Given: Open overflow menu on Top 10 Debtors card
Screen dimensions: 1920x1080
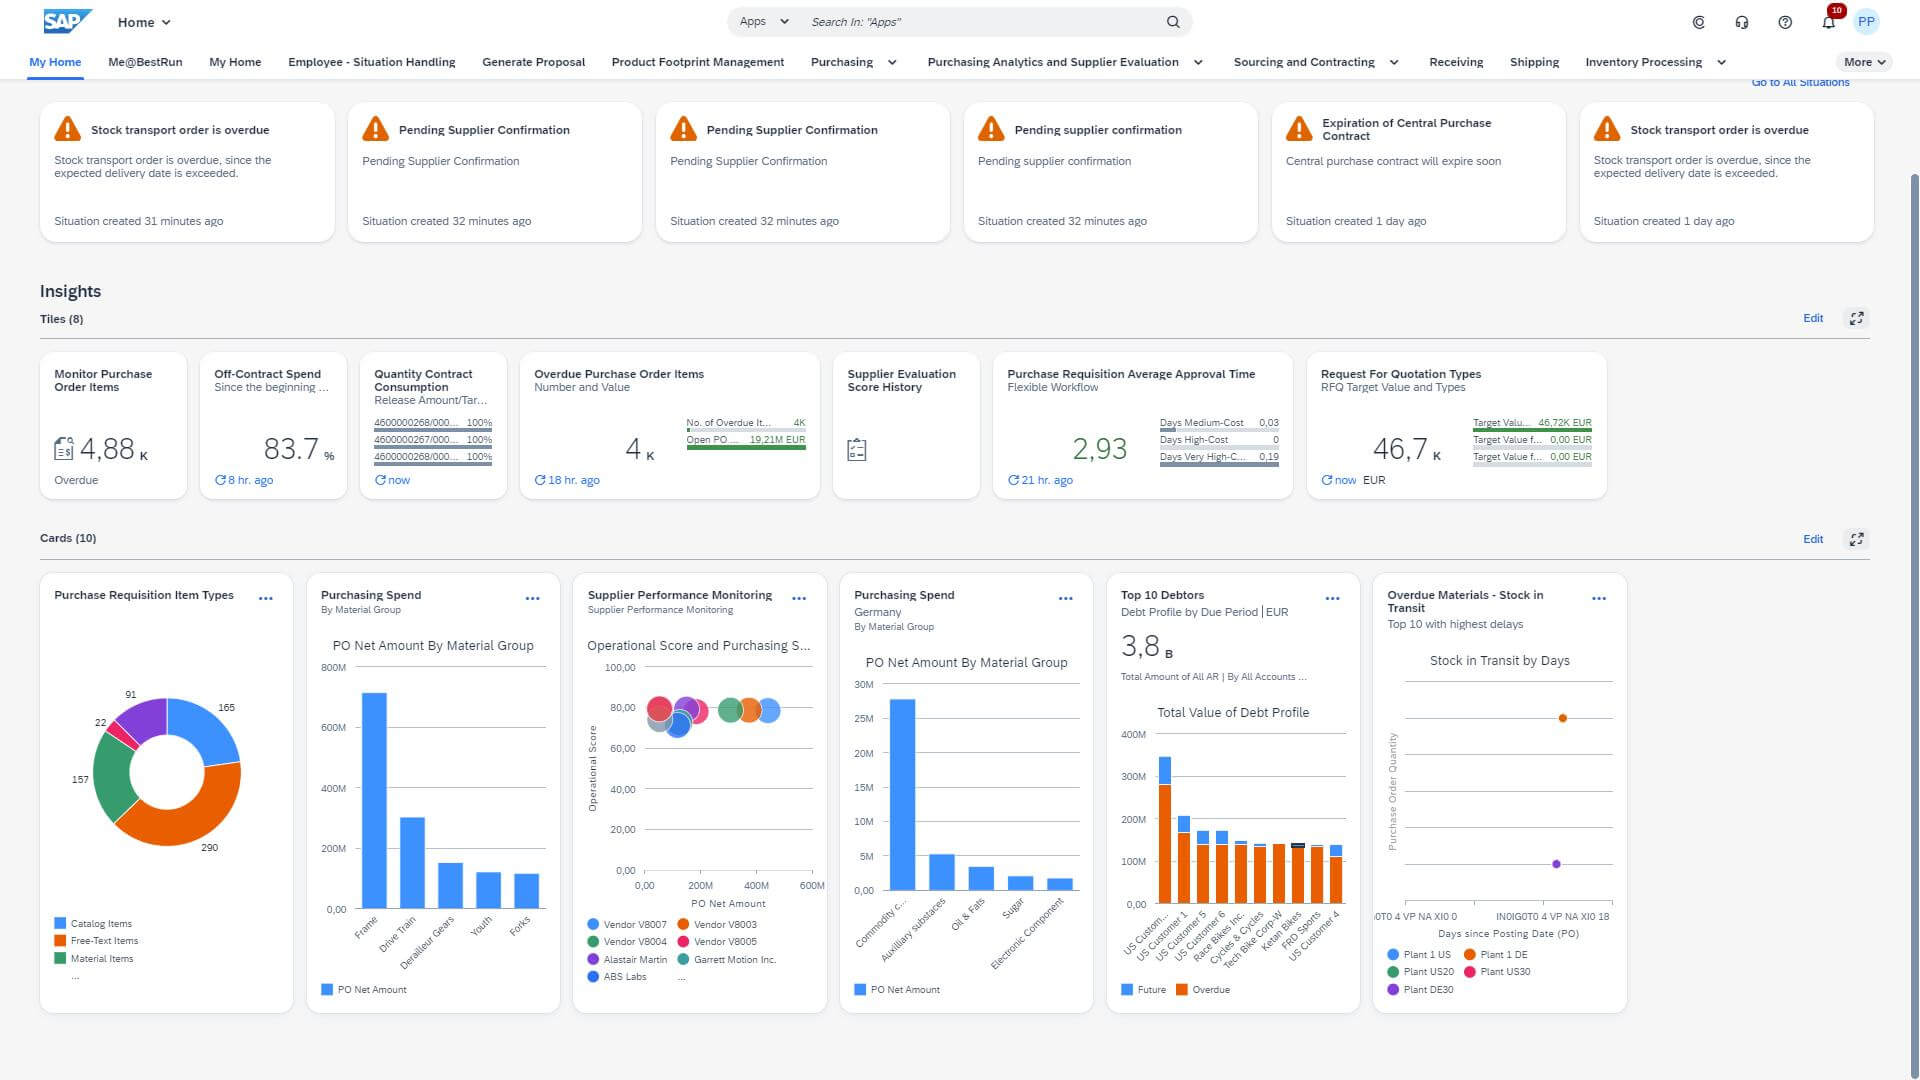Looking at the screenshot, I should click(1332, 597).
